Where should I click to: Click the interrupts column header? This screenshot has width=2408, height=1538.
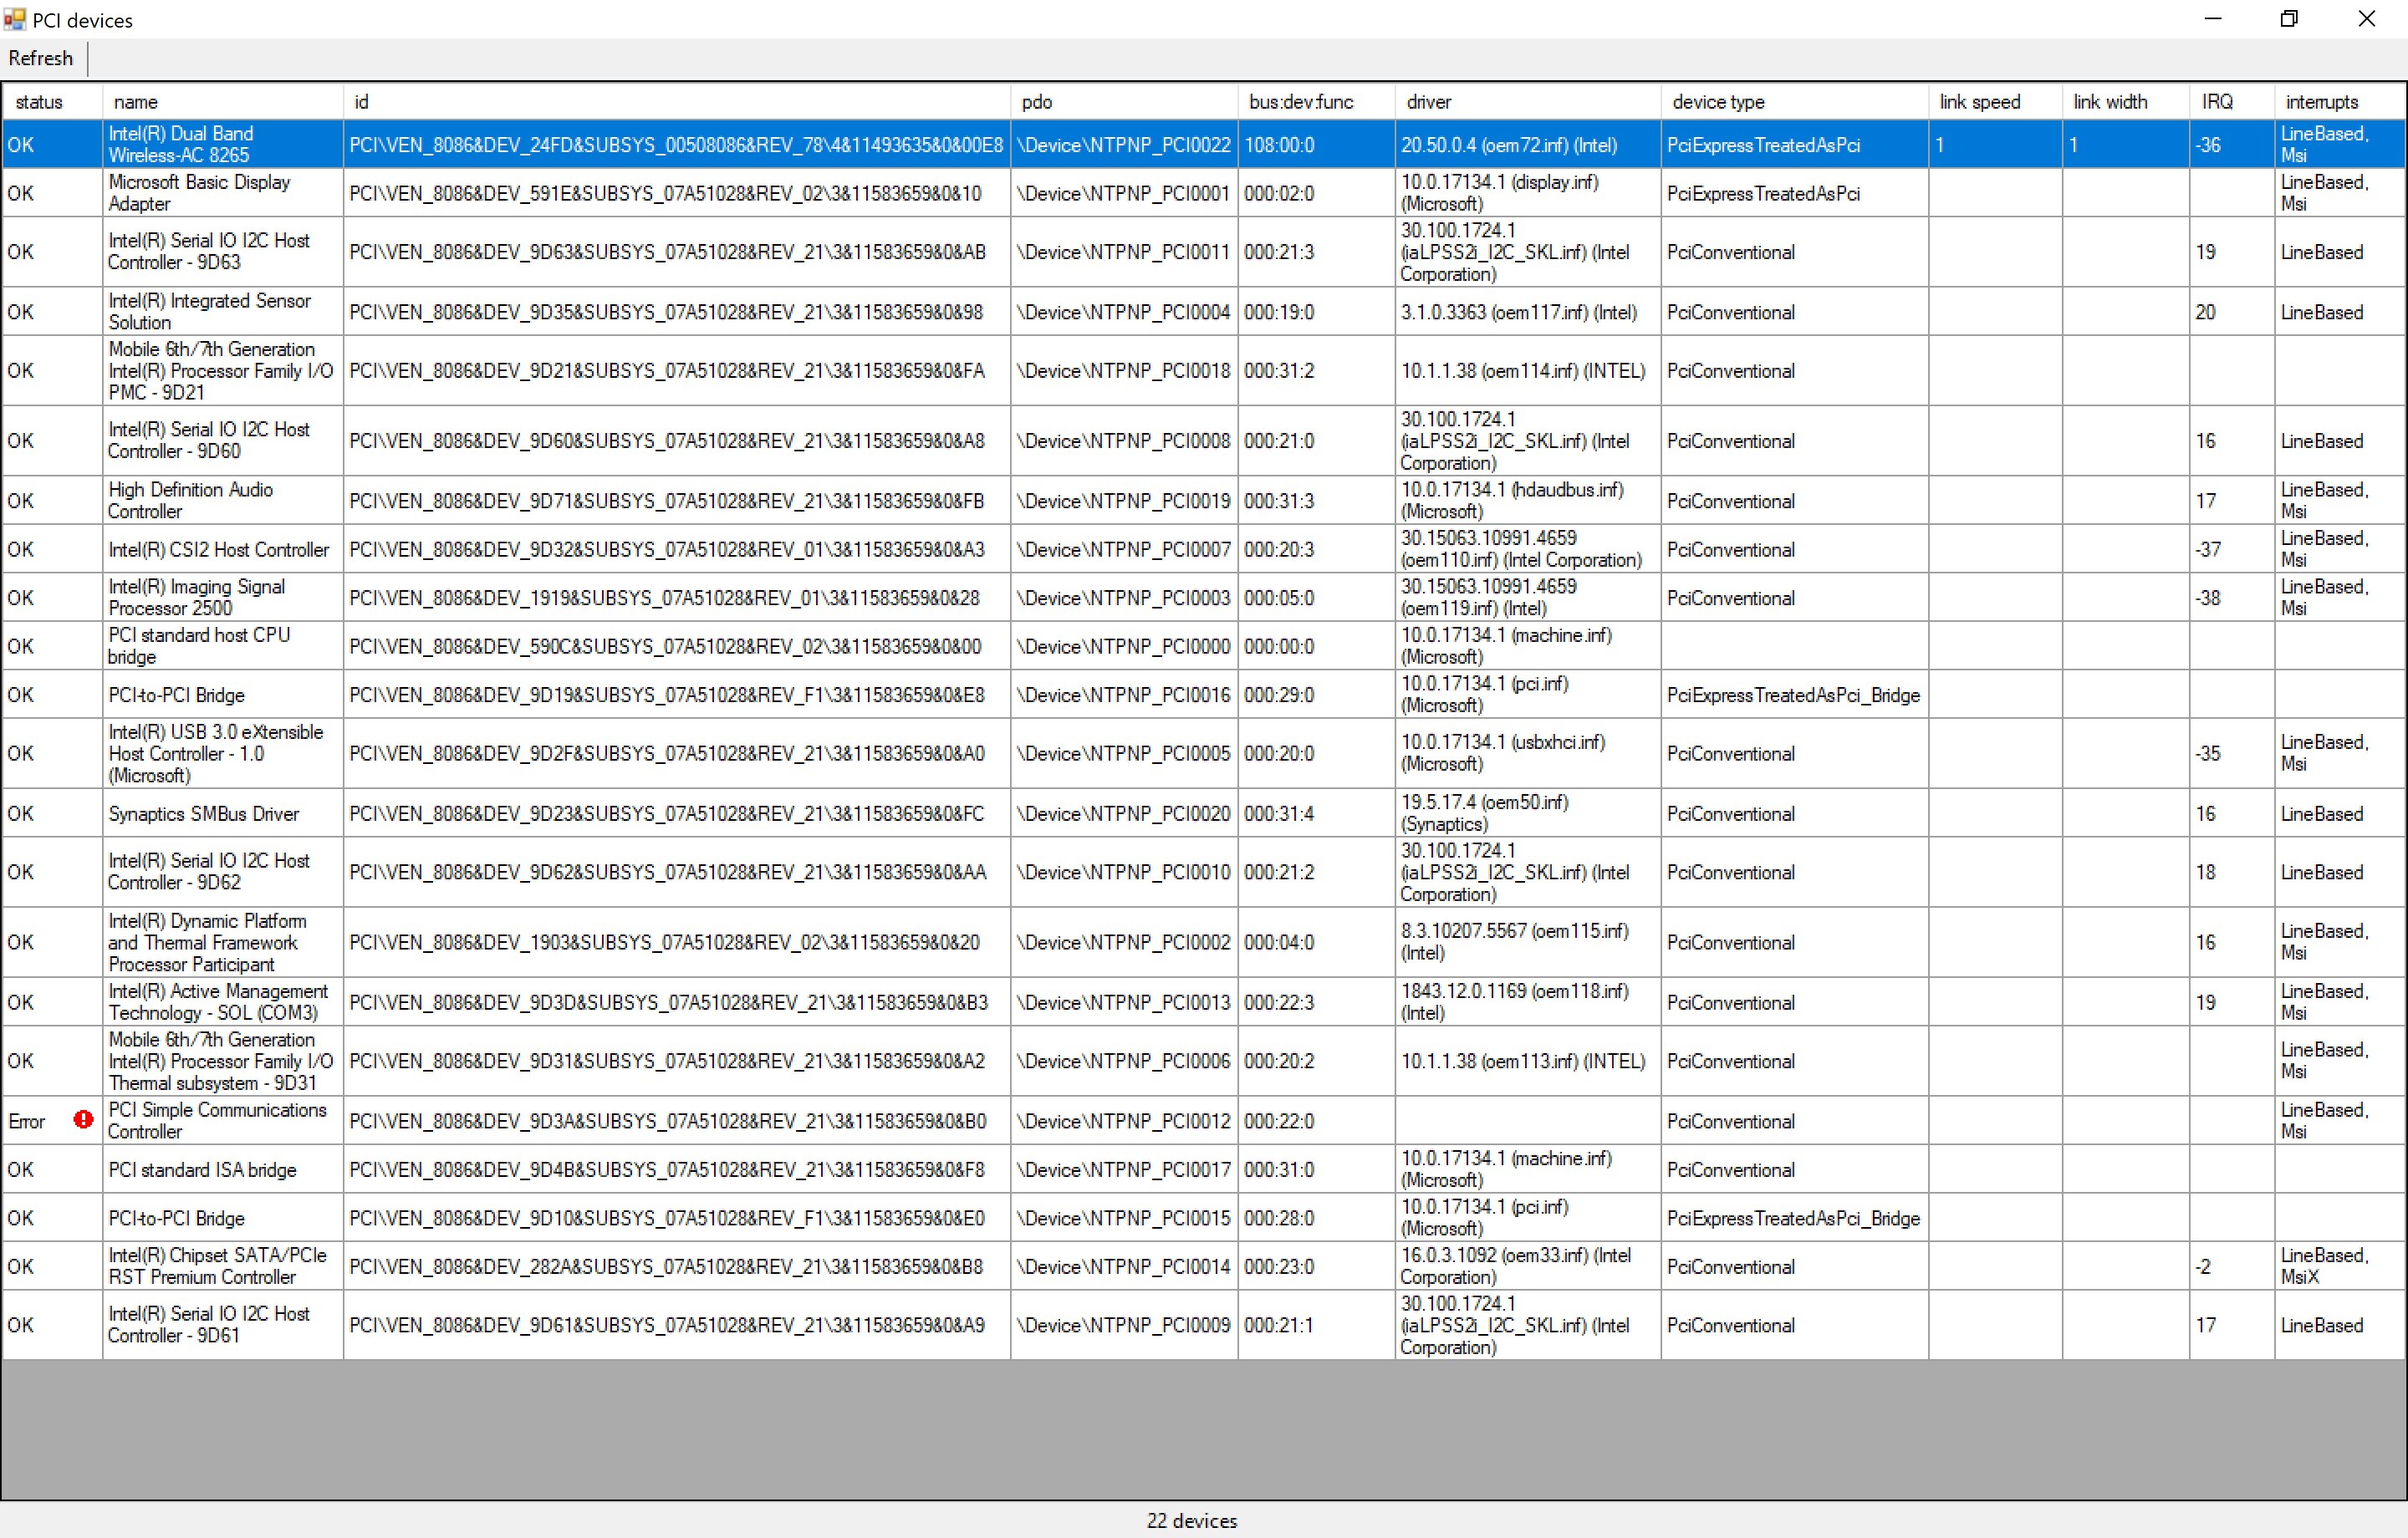click(2340, 102)
